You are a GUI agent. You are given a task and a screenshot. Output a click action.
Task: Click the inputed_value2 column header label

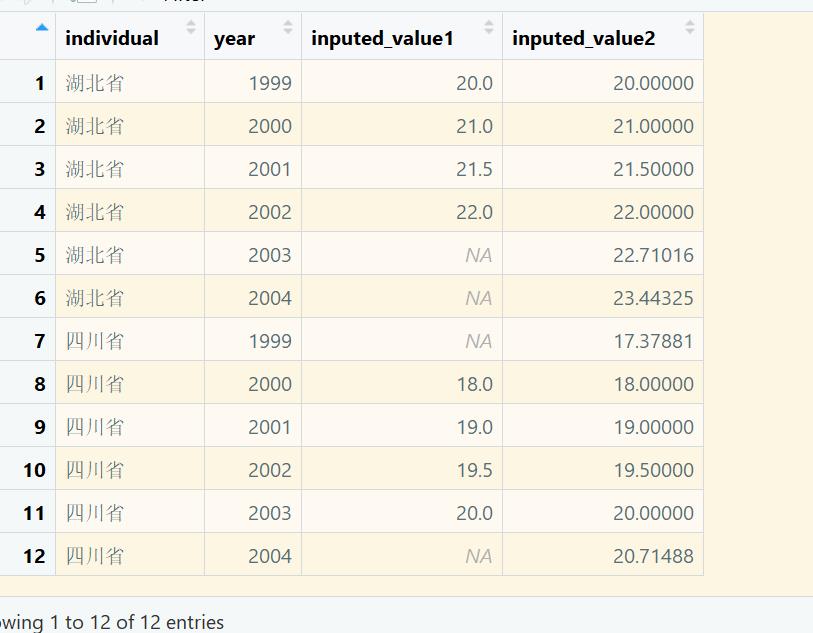583,38
